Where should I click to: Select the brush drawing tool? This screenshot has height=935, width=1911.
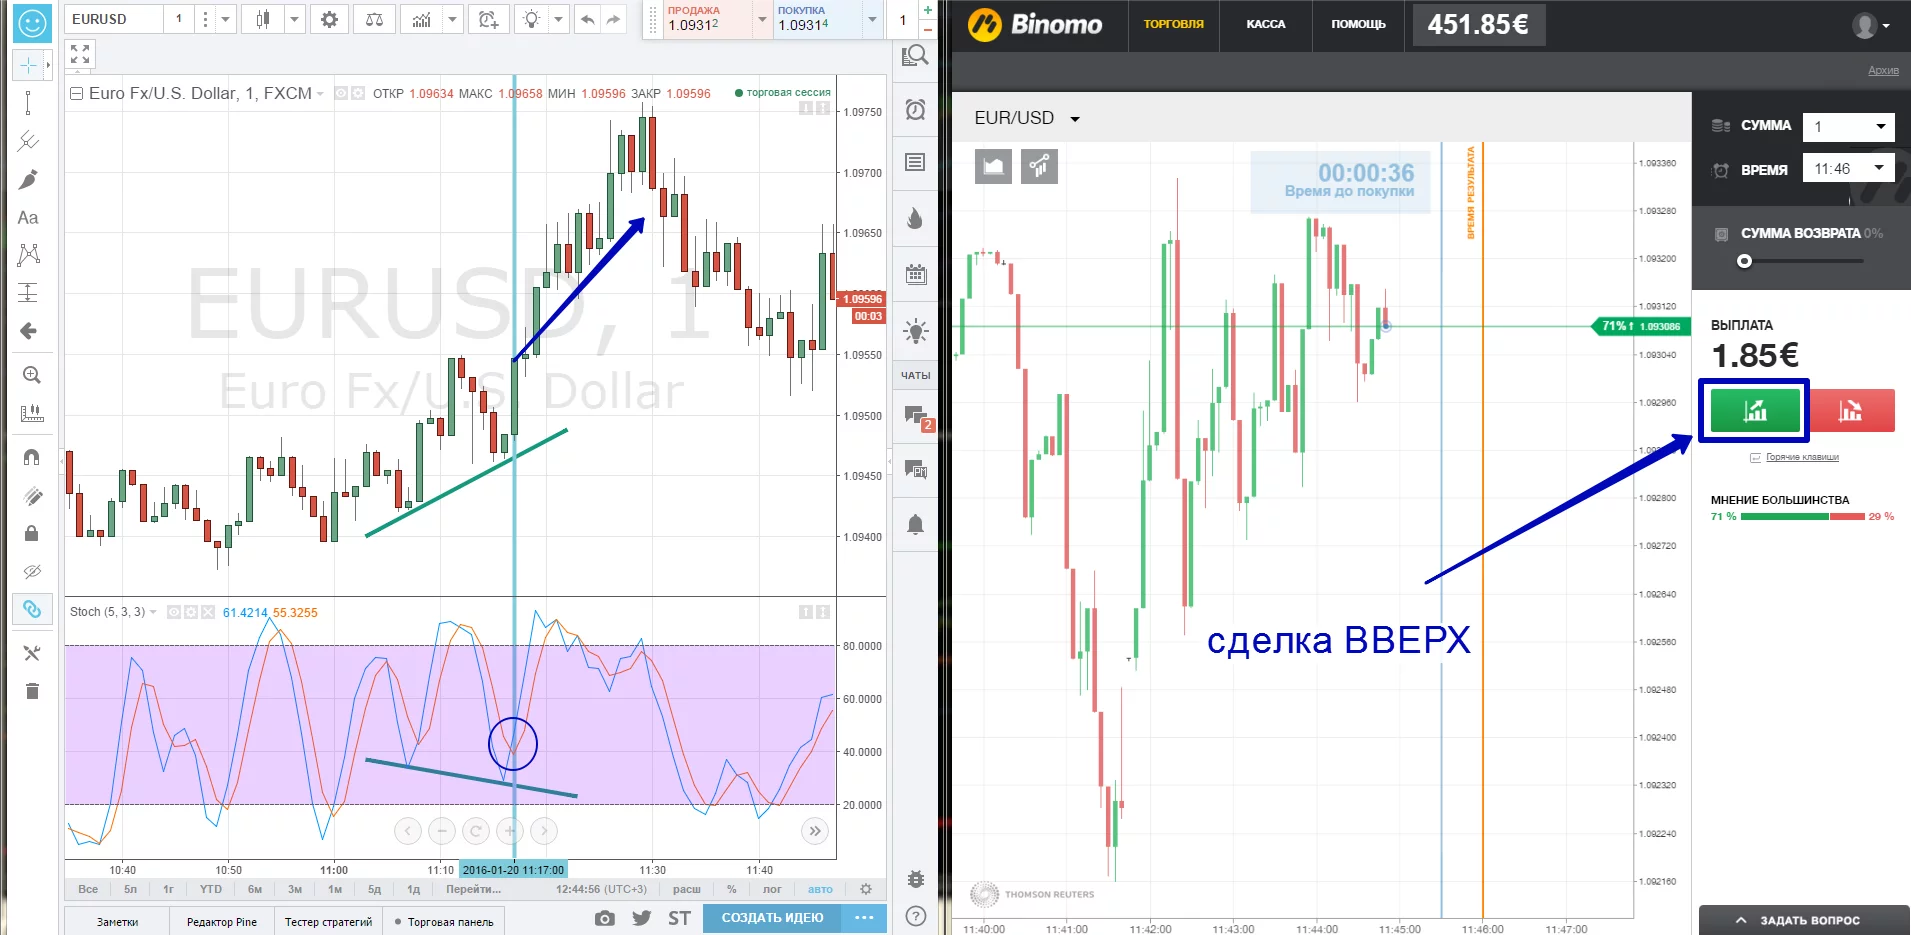coord(28,179)
